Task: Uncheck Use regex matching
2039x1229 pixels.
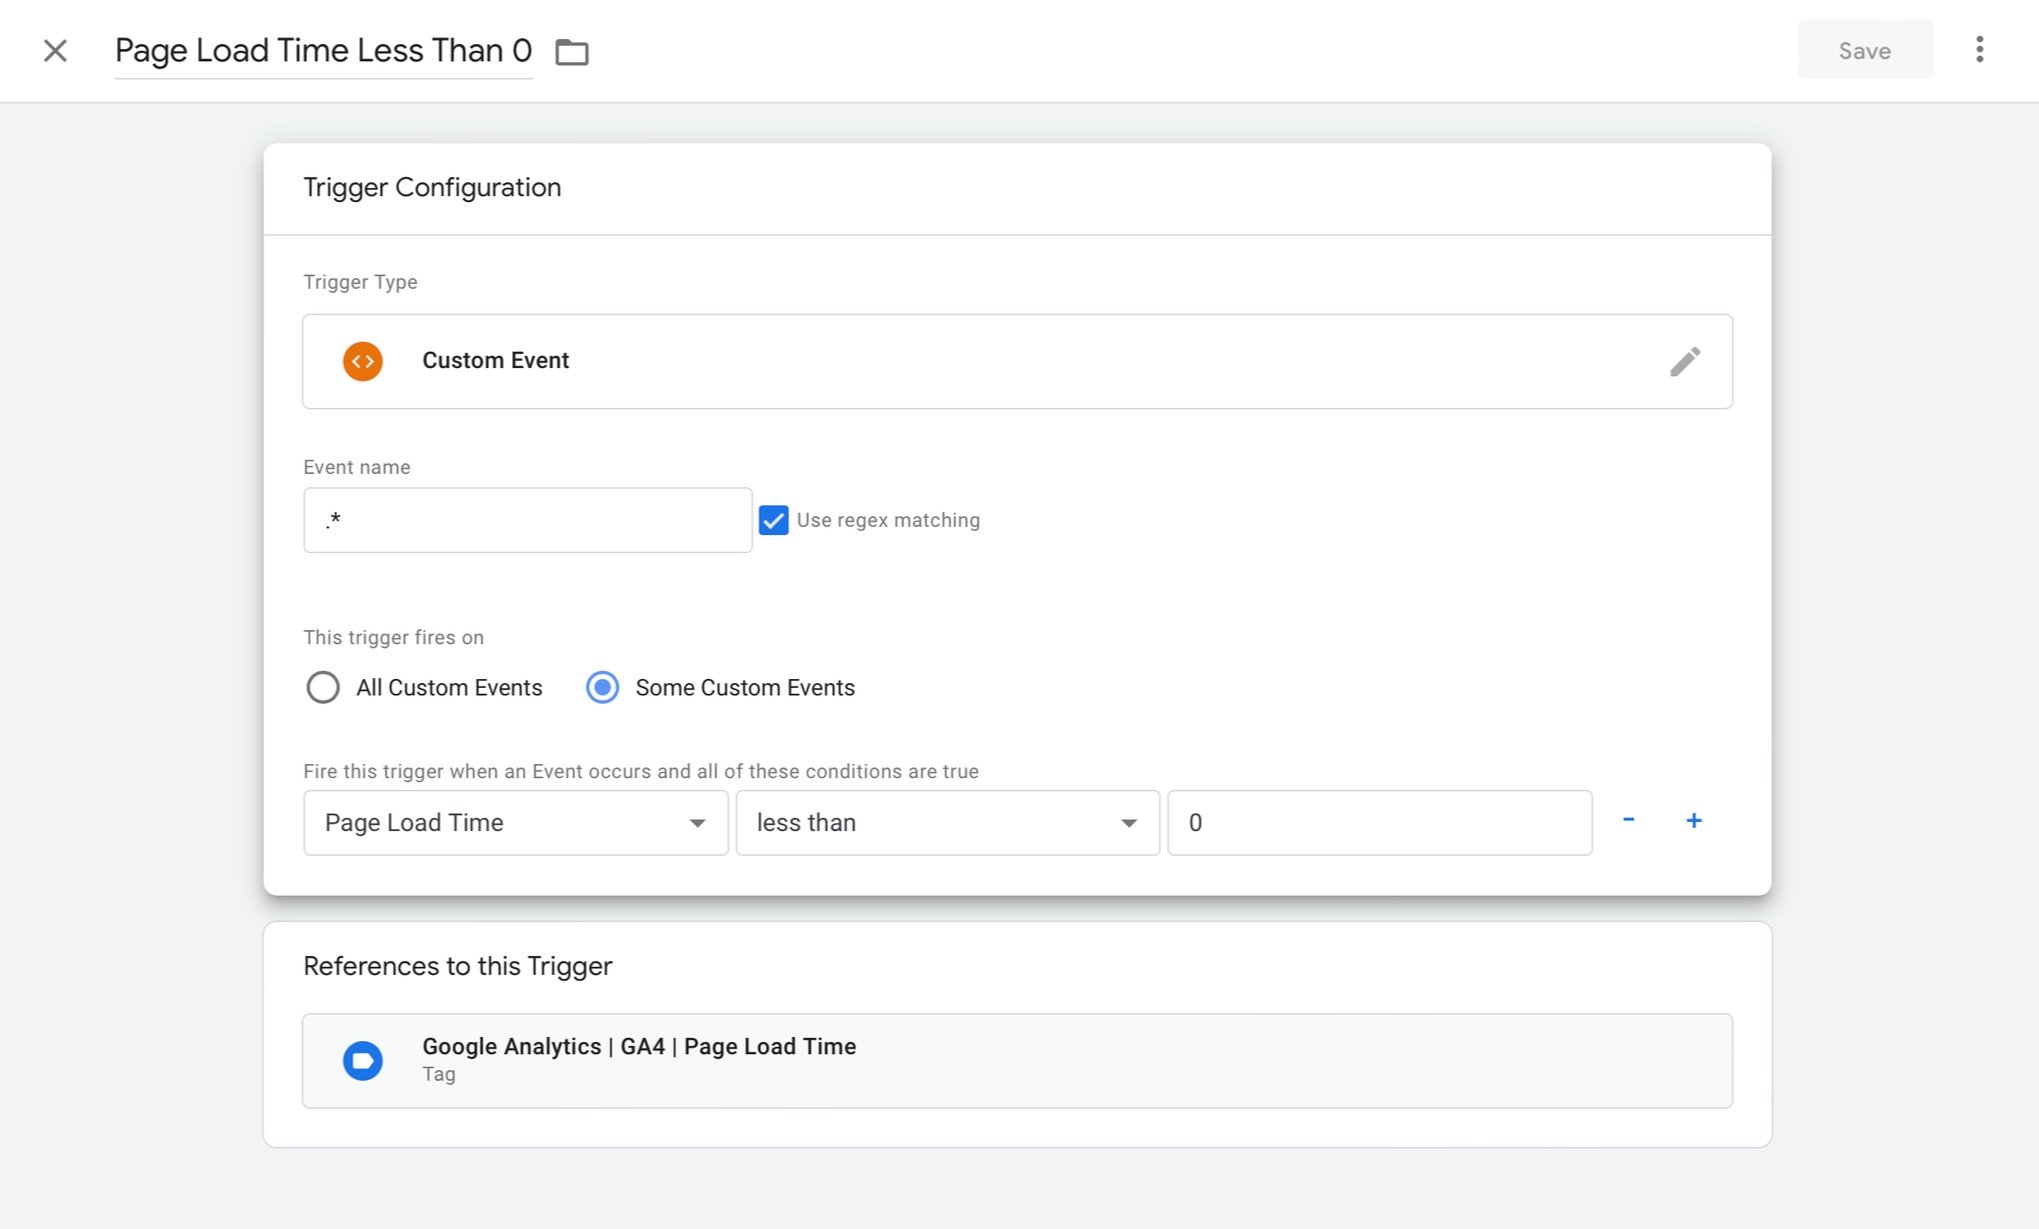Action: [774, 520]
